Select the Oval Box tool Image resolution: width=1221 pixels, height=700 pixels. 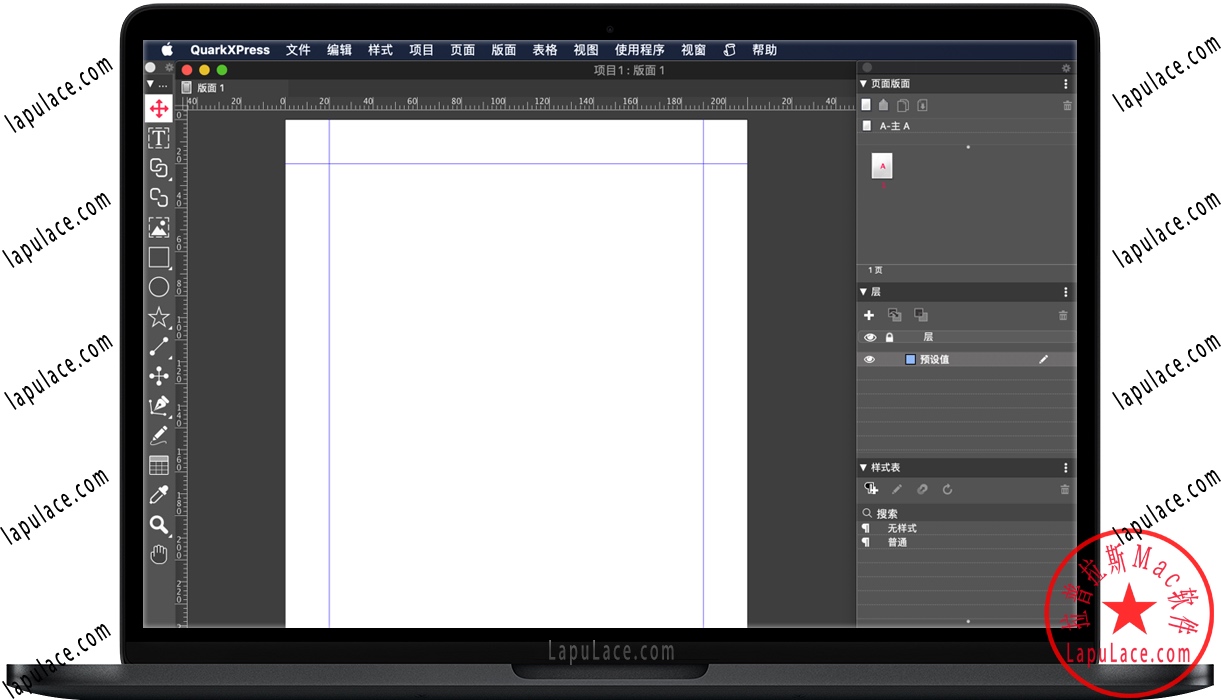coord(158,287)
